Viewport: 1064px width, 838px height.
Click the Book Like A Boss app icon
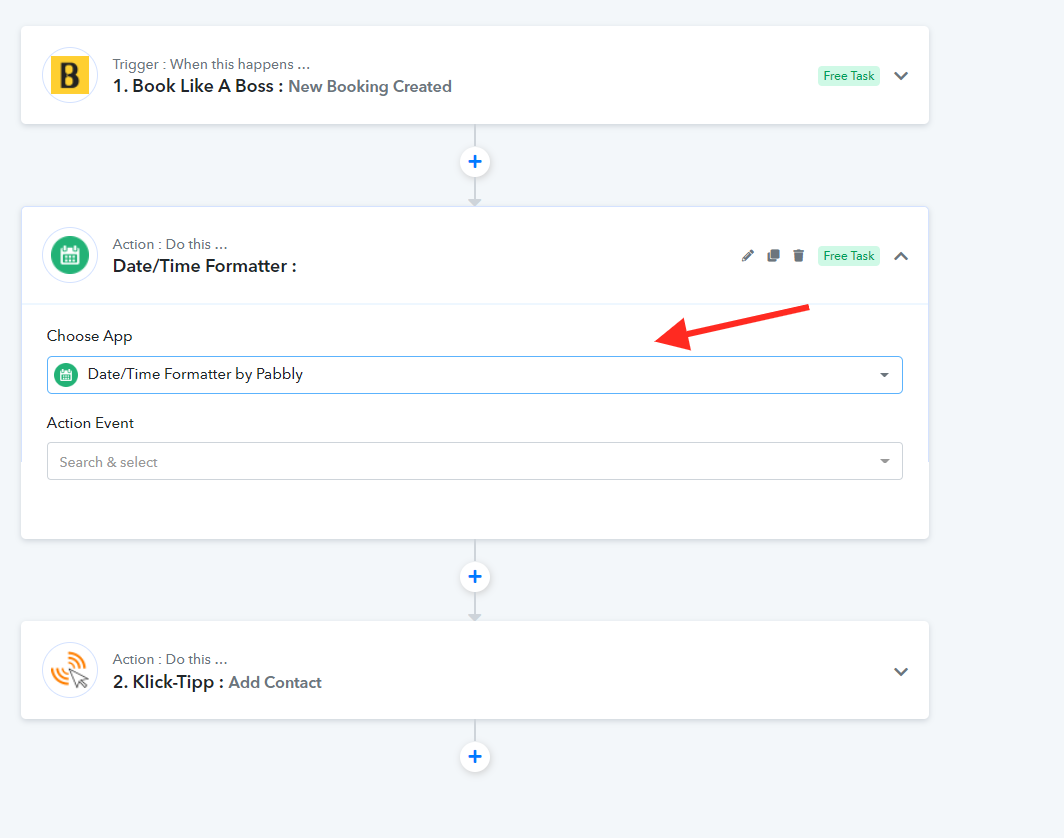click(70, 75)
